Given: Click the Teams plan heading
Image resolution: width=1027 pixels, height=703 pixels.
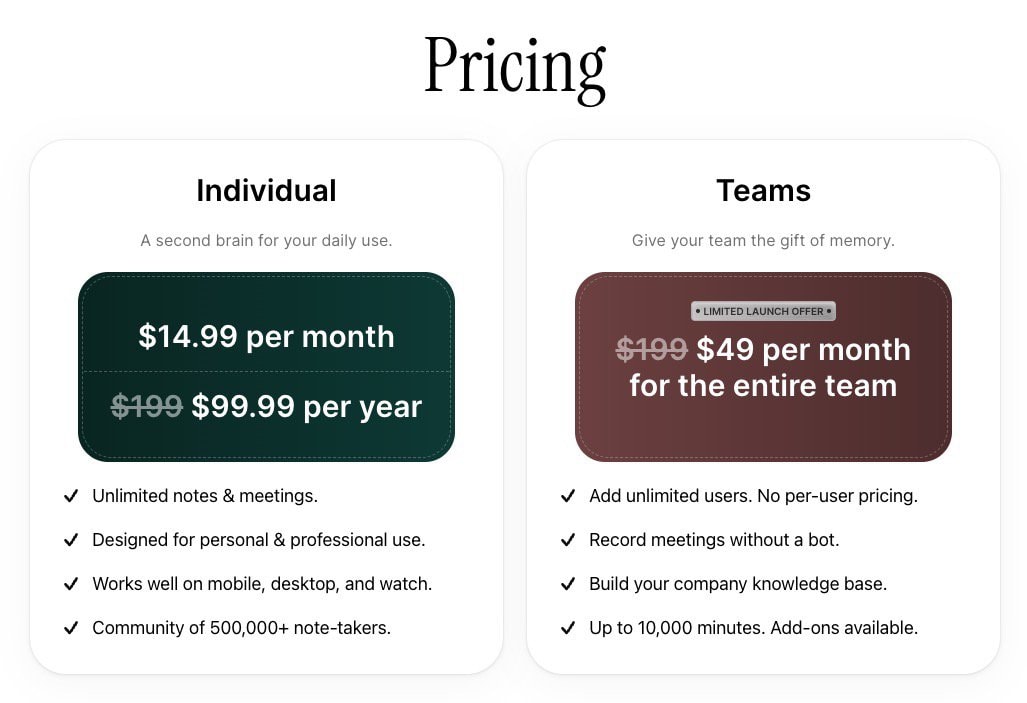Looking at the screenshot, I should 763,190.
